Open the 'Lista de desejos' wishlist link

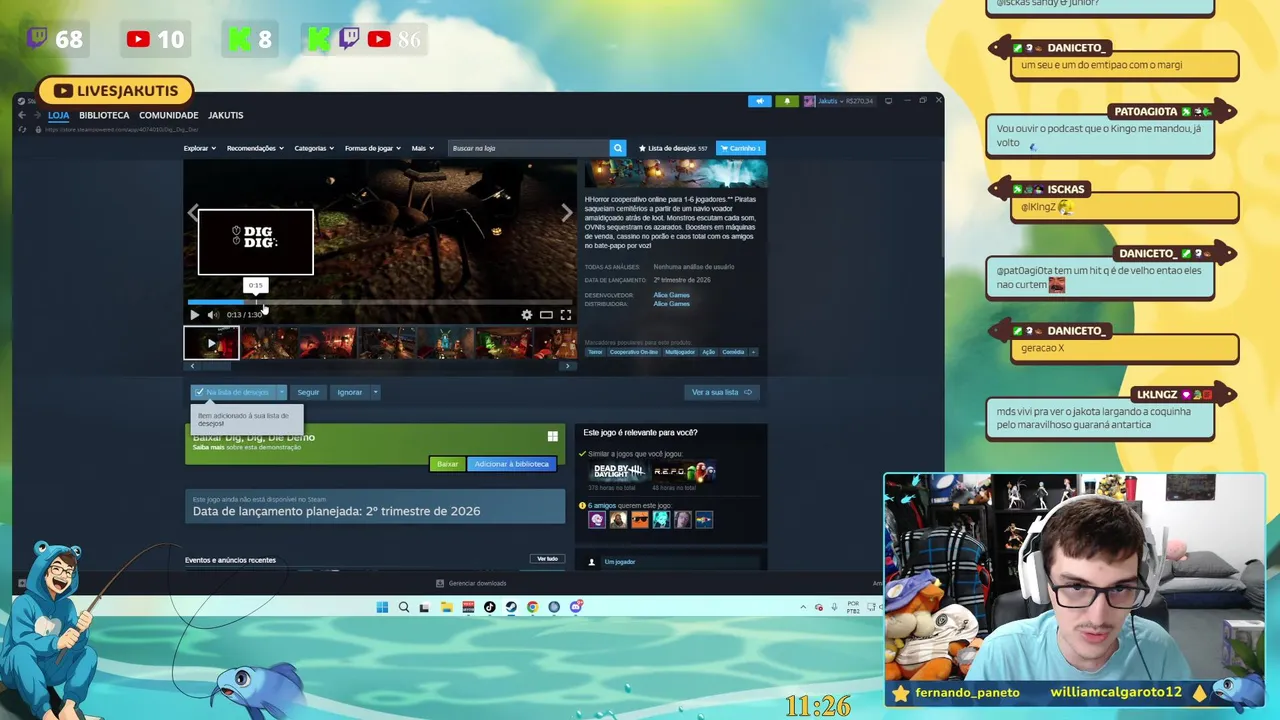point(673,148)
